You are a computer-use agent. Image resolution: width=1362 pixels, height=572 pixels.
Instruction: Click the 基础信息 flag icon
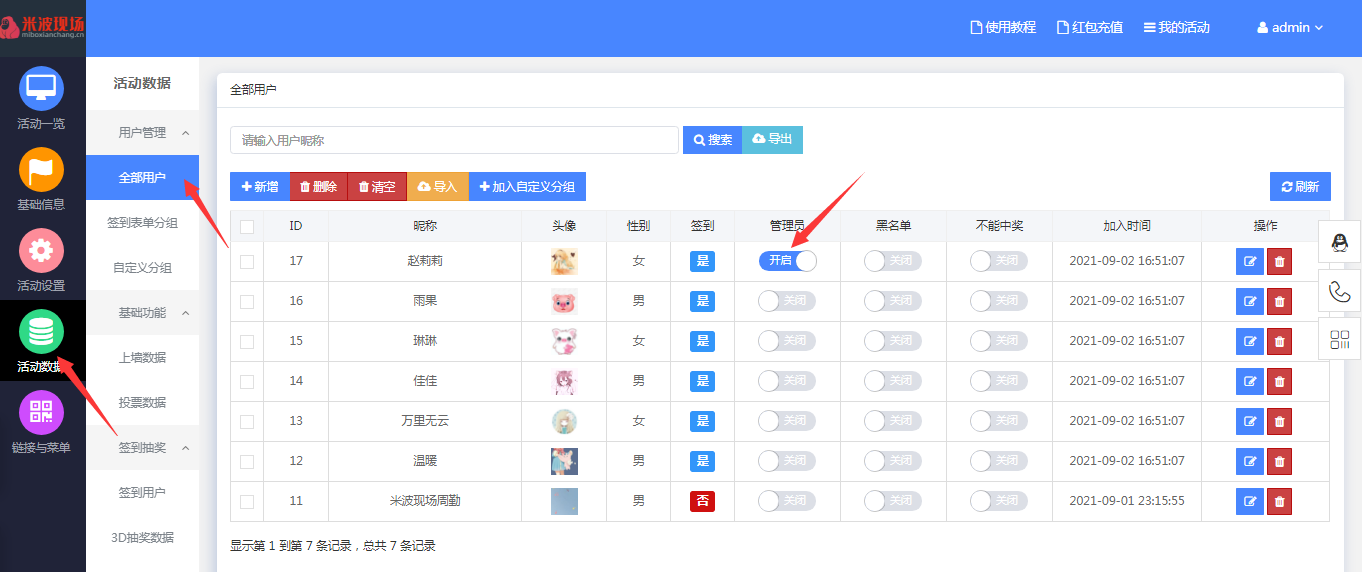[42, 170]
